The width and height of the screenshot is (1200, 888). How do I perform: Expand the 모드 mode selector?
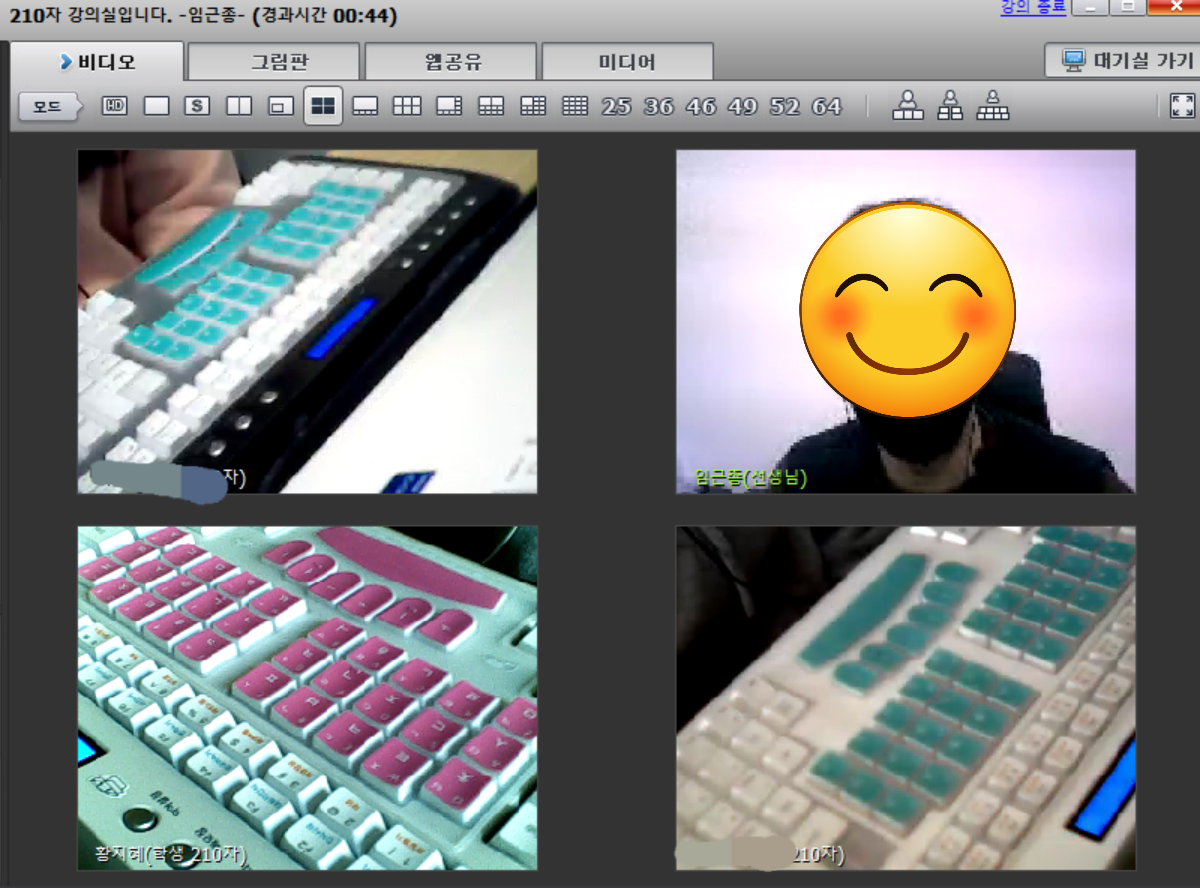tap(49, 106)
